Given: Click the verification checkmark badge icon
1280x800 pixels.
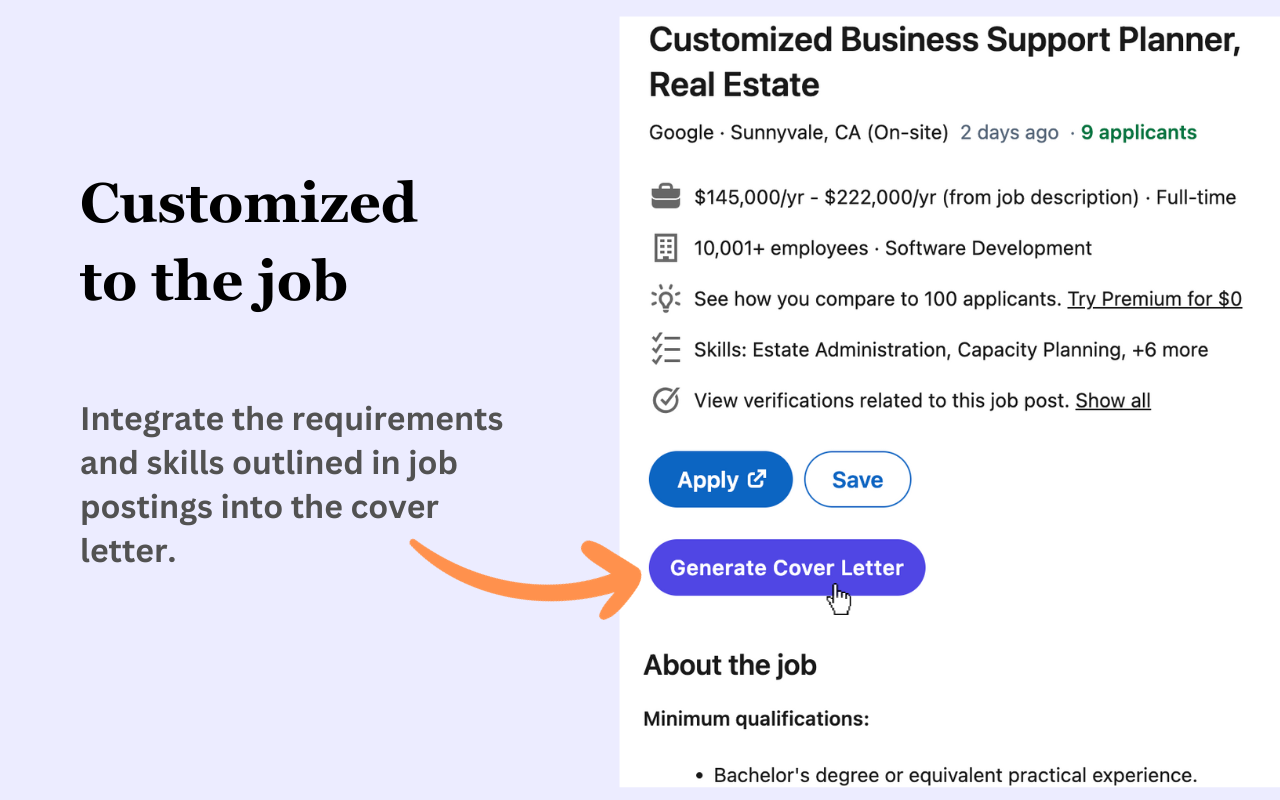Looking at the screenshot, I should pyautogui.click(x=665, y=401).
